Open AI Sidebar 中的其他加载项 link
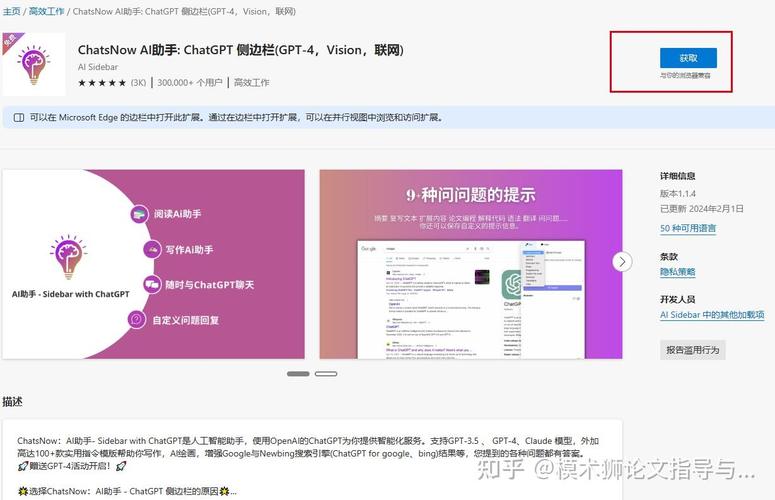Viewport: 775px width, 500px height. [x=712, y=315]
